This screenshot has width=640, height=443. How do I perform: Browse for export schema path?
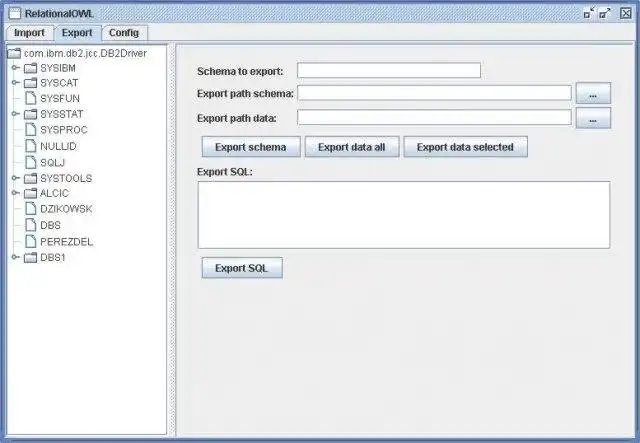point(593,93)
